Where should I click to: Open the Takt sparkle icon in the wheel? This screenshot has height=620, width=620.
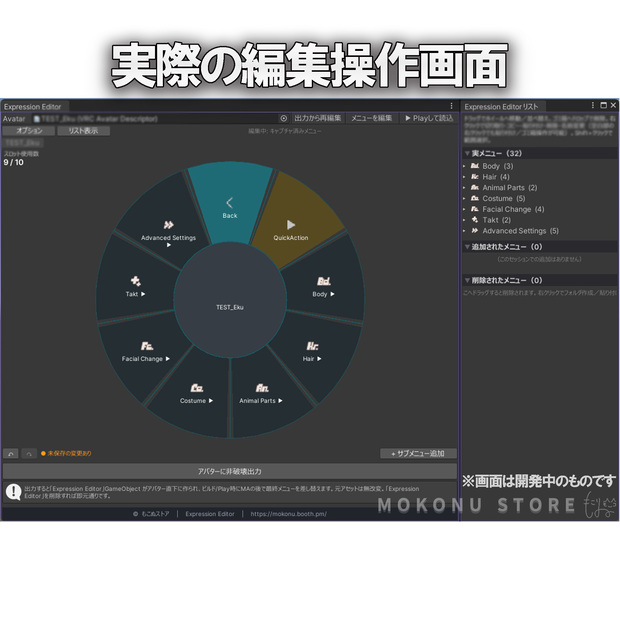tap(136, 281)
